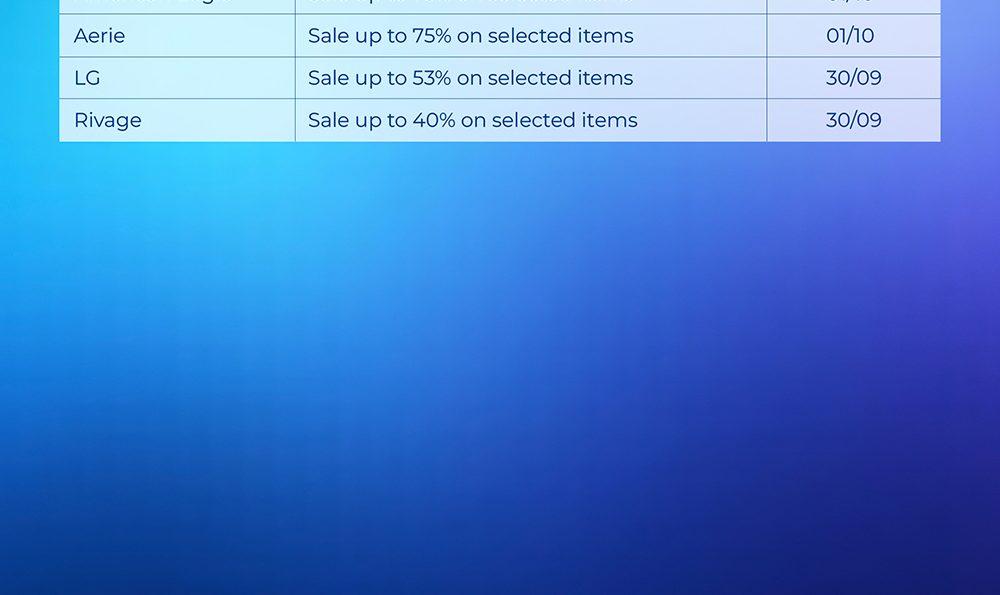Open the Rivage 40% sale offer text
Image resolution: width=1000 pixels, height=595 pixels.
472,120
